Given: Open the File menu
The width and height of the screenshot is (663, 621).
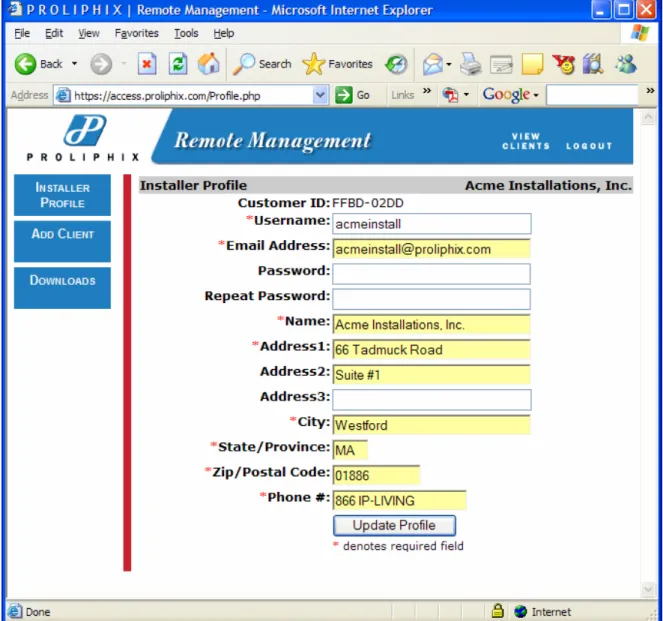Looking at the screenshot, I should point(22,33).
